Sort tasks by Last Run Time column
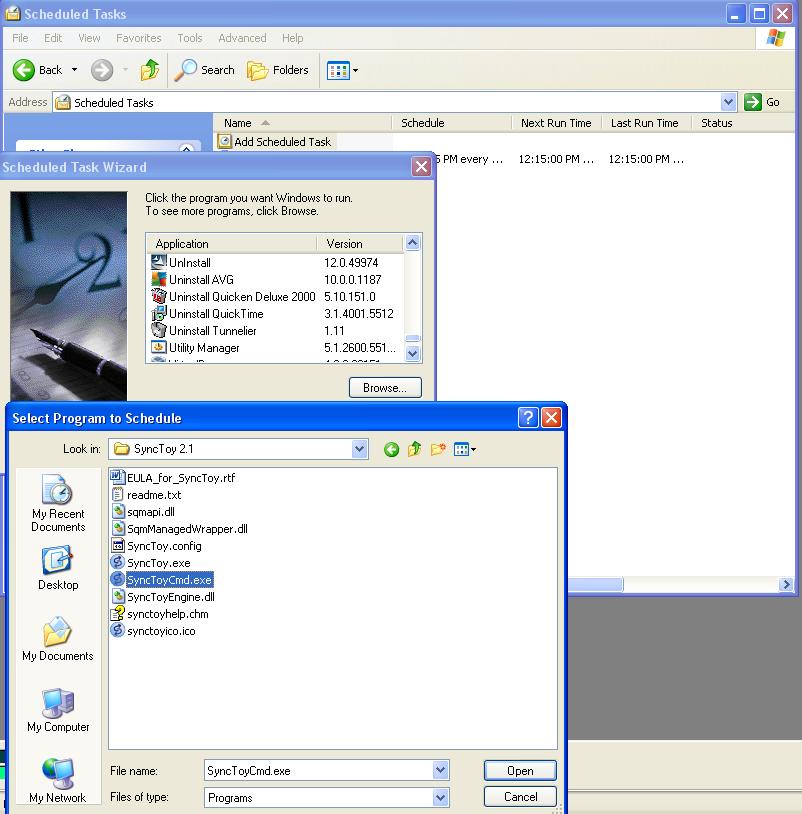This screenshot has width=802, height=814. [x=645, y=123]
